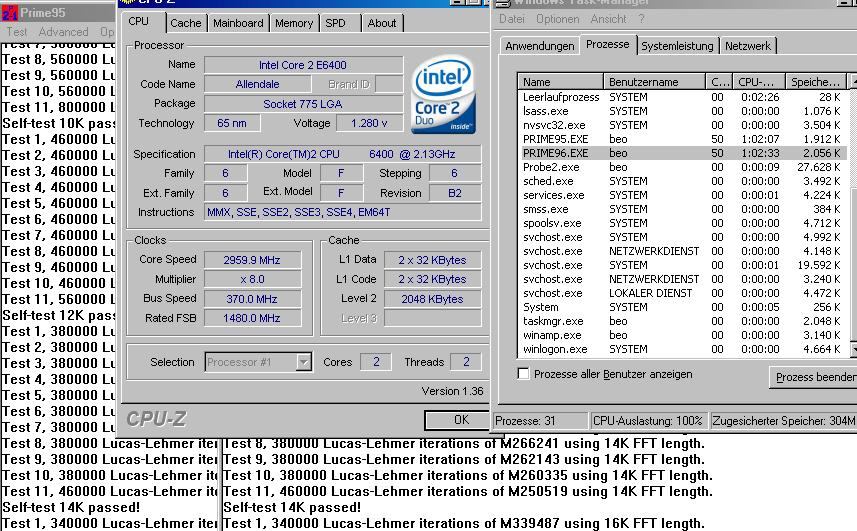Open the Memory tab in CPU-Z

(x=294, y=23)
